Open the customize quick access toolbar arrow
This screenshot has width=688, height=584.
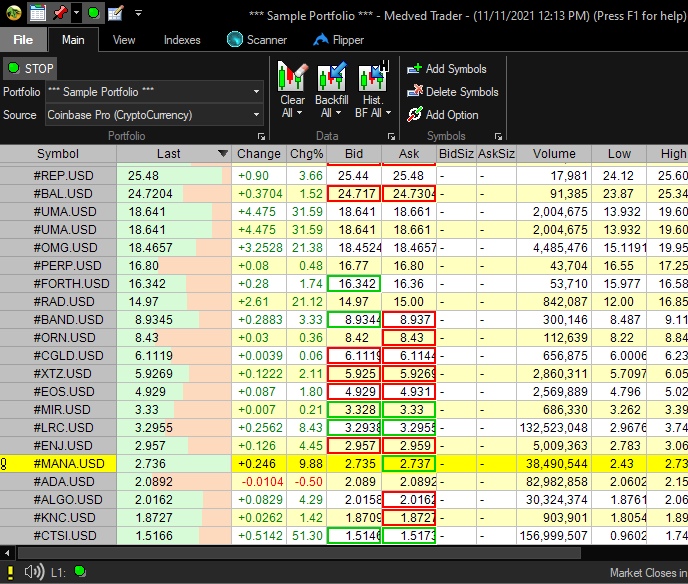point(138,14)
